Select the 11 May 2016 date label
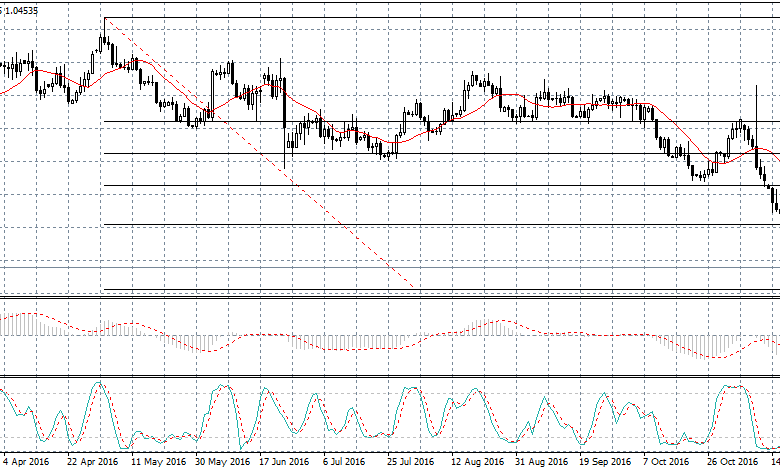Screen dimensions: 780x473 point(155,462)
